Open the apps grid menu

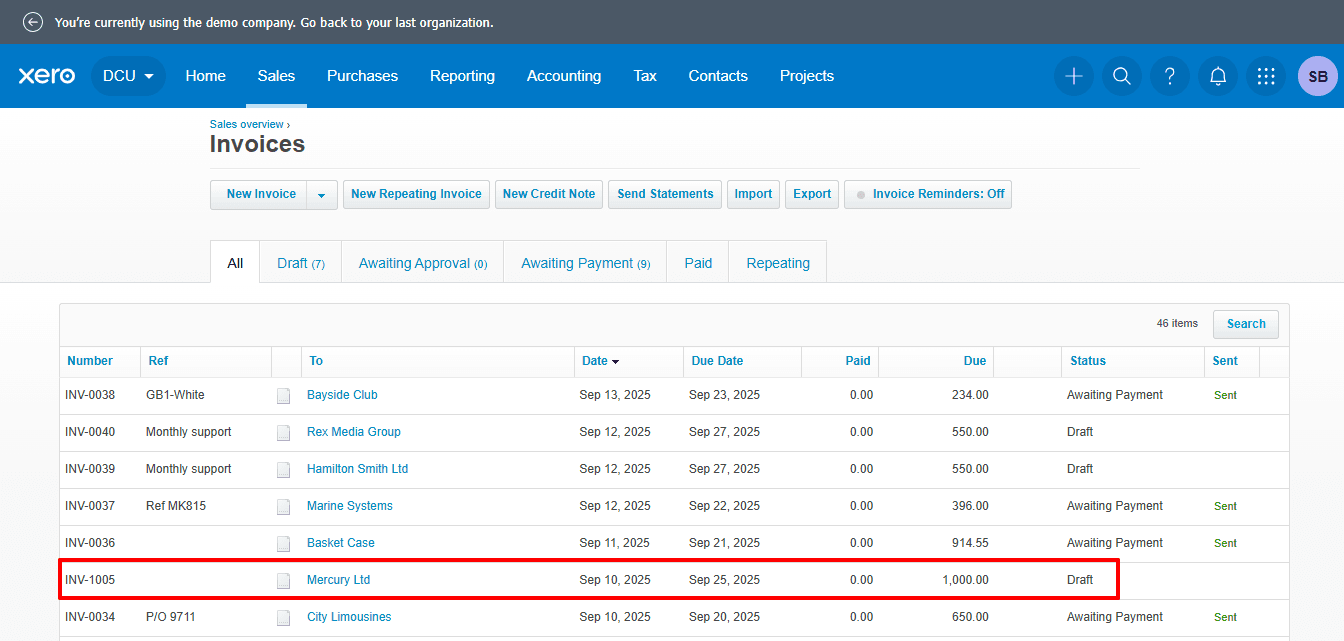pos(1265,76)
